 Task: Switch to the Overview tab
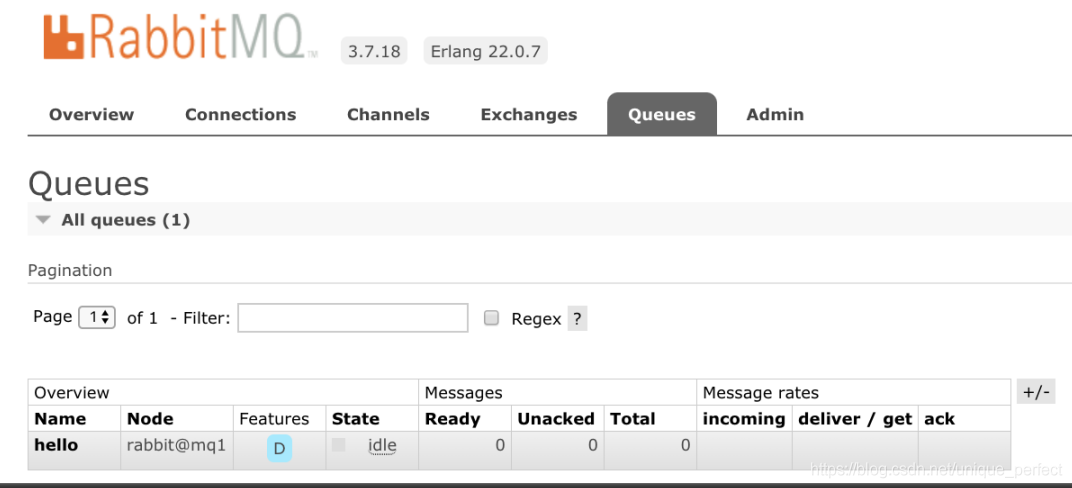point(91,114)
